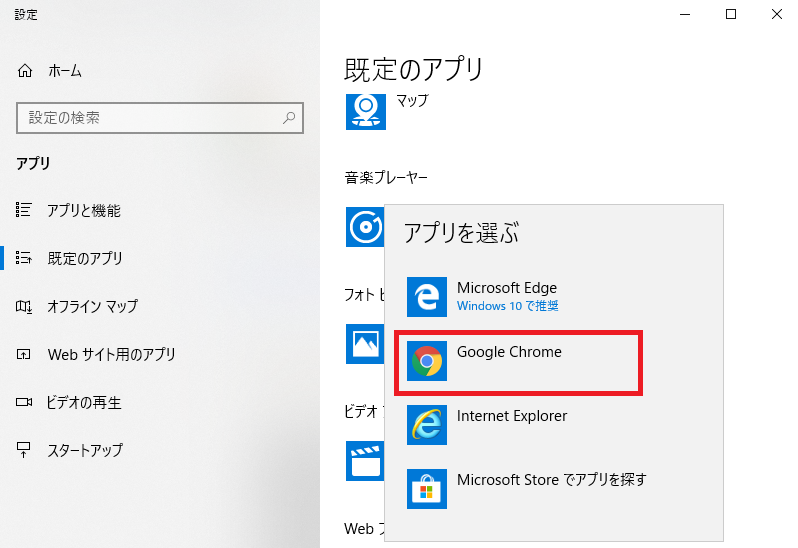Choose Microsoft Edge from app list
798x548 pixels.
554,297
